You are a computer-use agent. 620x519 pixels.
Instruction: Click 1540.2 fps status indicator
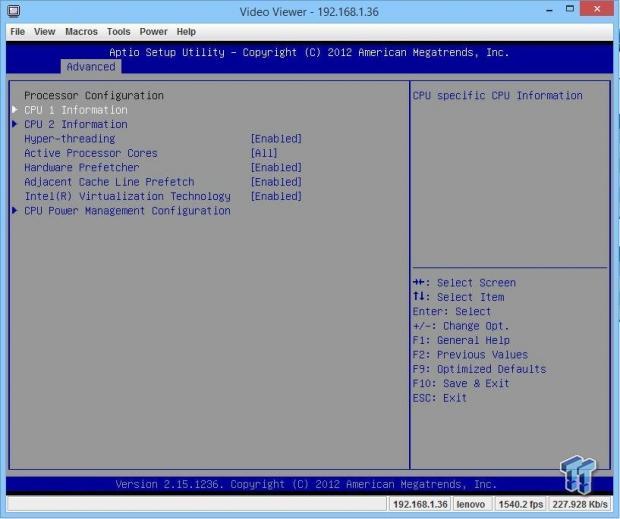pyautogui.click(x=520, y=504)
